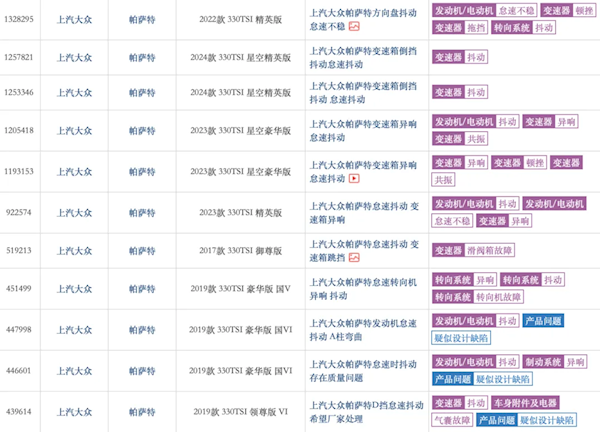This screenshot has width=600, height=432.
Task: Click trim text 2017款 330TSI 御尊版
Action: click(240, 251)
